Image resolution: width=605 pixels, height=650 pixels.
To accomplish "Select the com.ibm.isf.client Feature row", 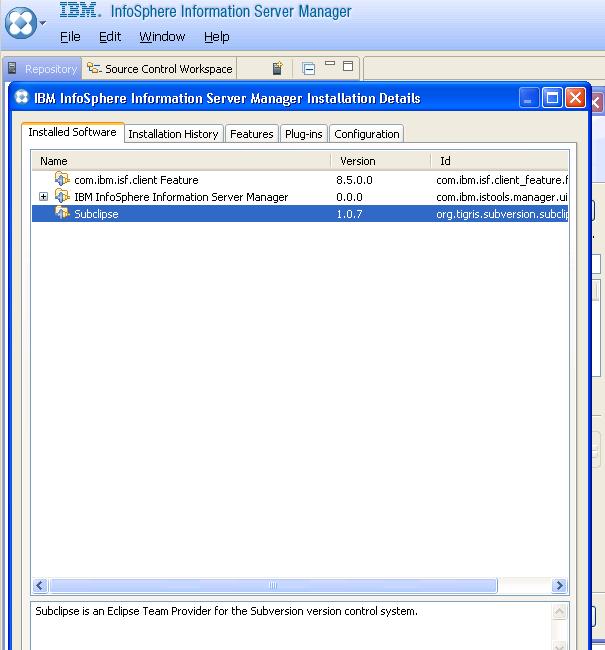I will [x=300, y=180].
